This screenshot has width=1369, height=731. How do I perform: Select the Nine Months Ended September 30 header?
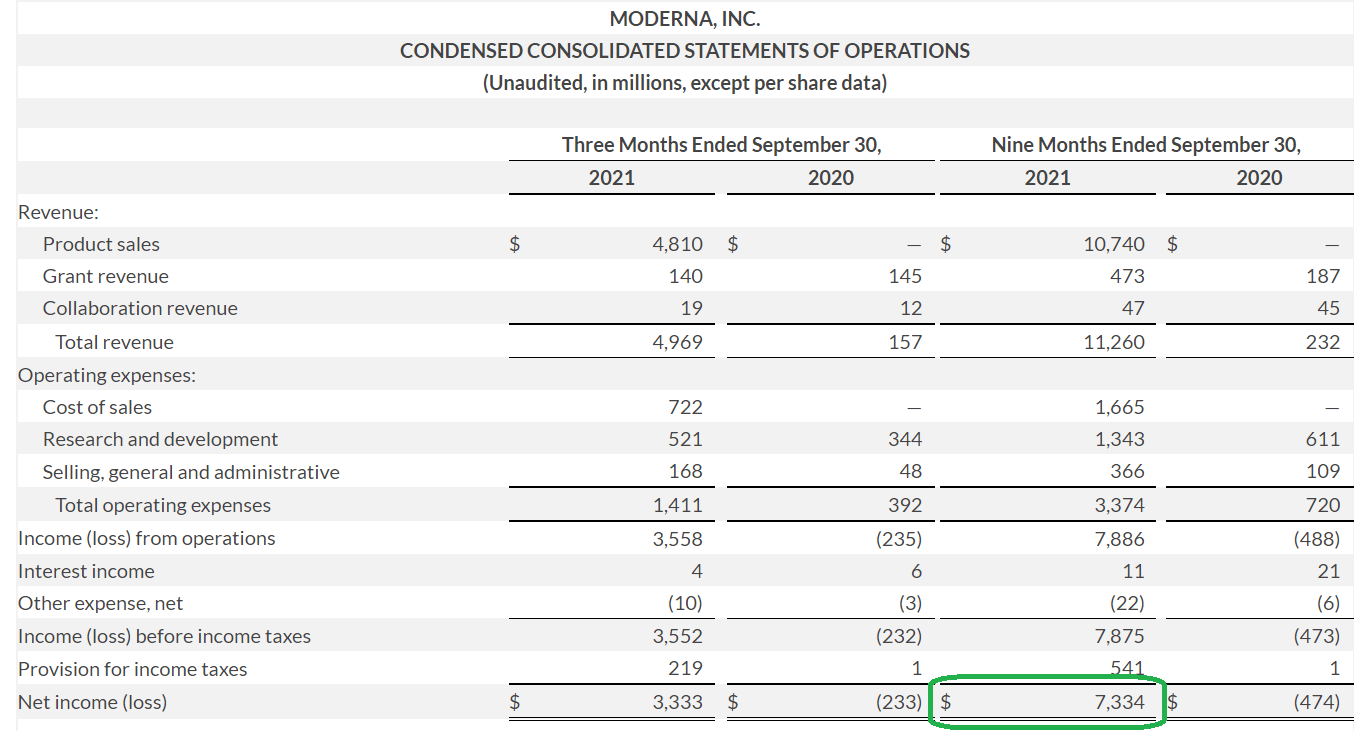[1146, 144]
